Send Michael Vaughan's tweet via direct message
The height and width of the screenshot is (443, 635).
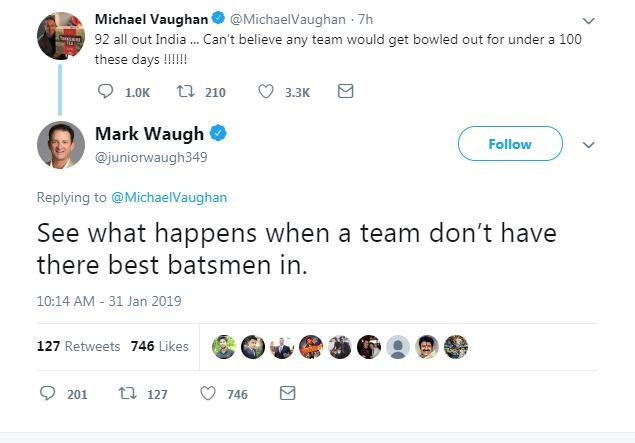pos(345,92)
